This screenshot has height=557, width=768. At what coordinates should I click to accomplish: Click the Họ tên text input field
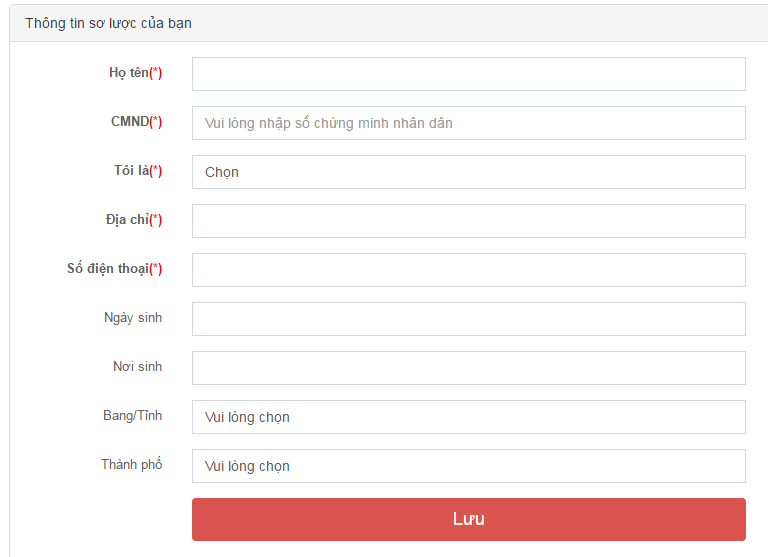(x=468, y=74)
